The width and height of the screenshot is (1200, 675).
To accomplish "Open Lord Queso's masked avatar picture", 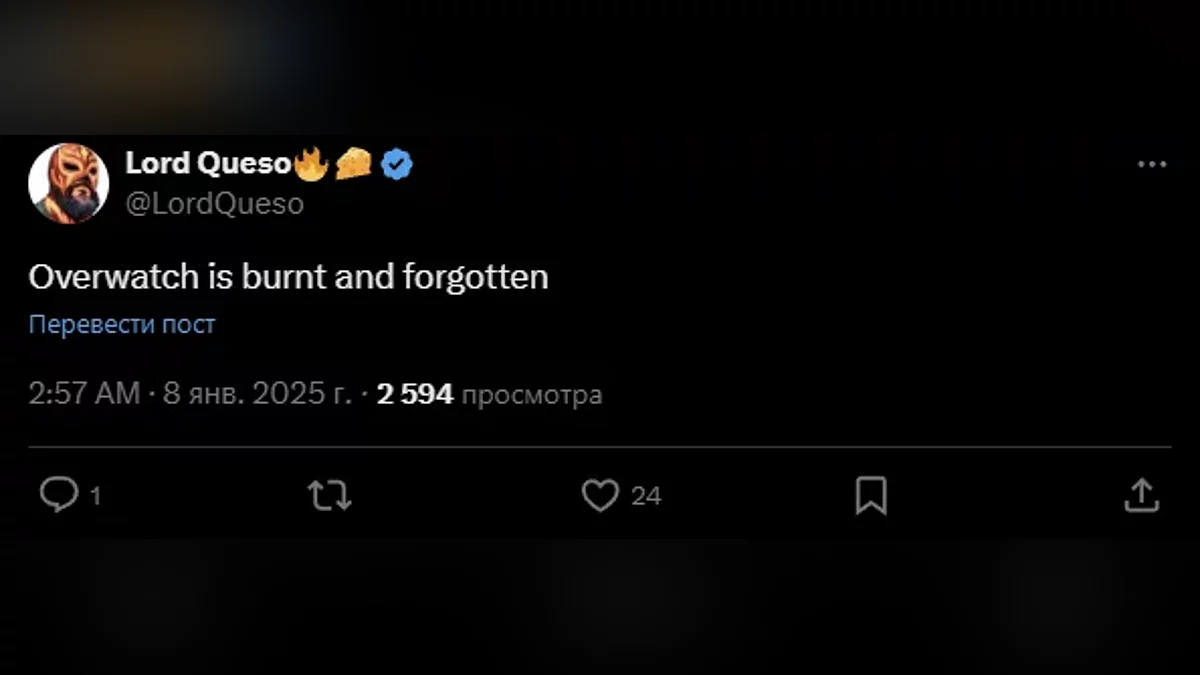I will 68,183.
